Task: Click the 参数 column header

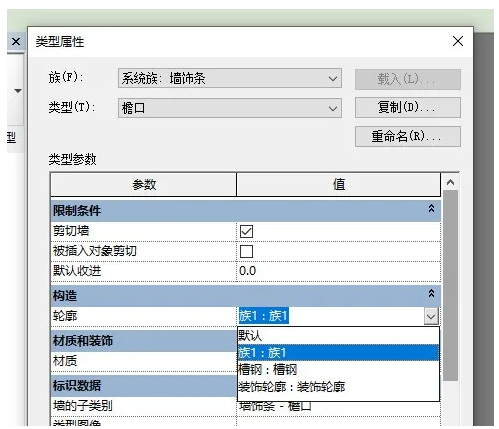Action: [144, 184]
